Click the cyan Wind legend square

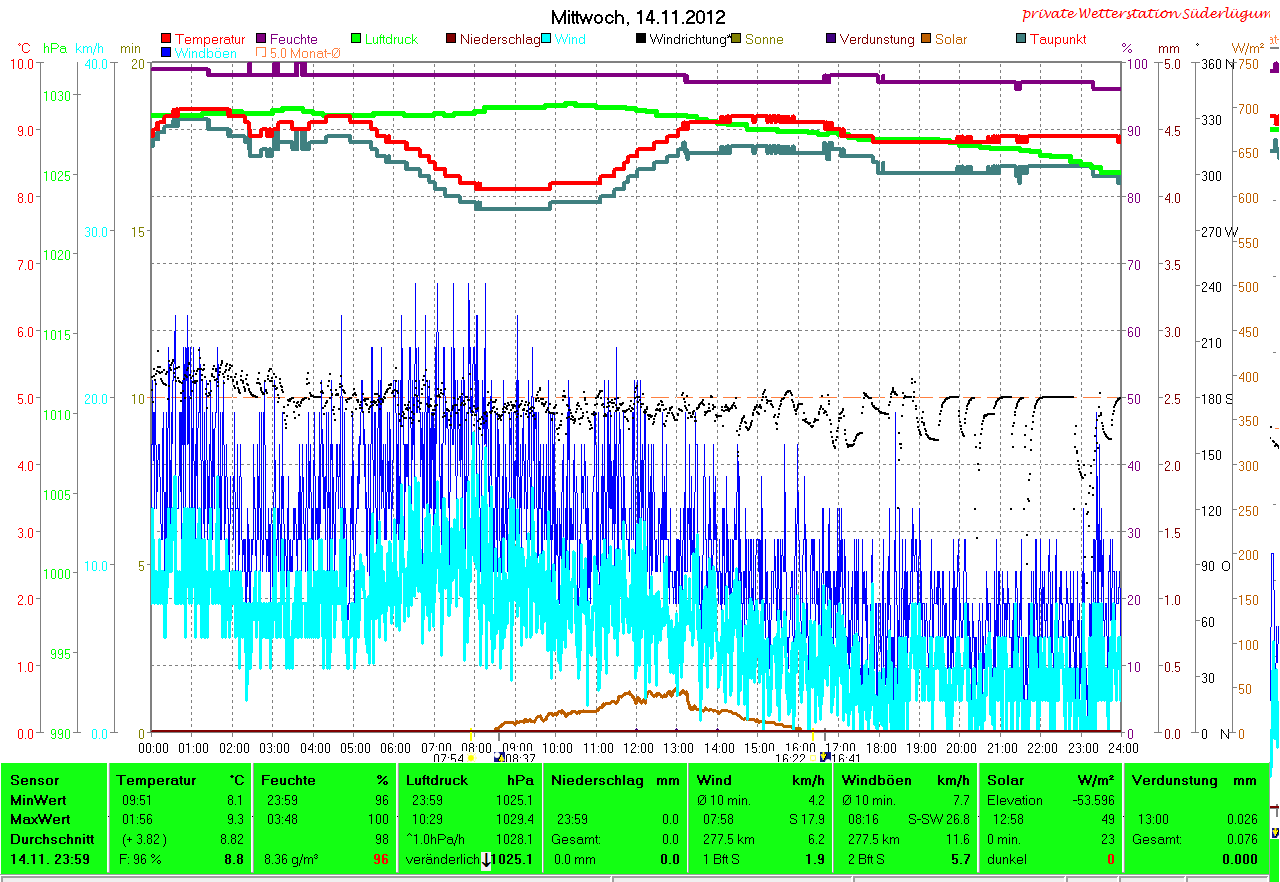pyautogui.click(x=547, y=40)
